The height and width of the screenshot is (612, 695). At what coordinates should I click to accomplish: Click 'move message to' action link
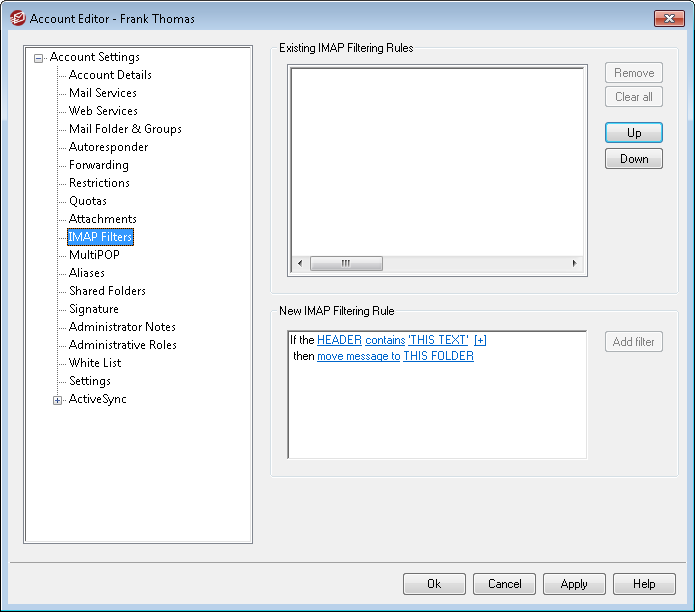click(359, 356)
